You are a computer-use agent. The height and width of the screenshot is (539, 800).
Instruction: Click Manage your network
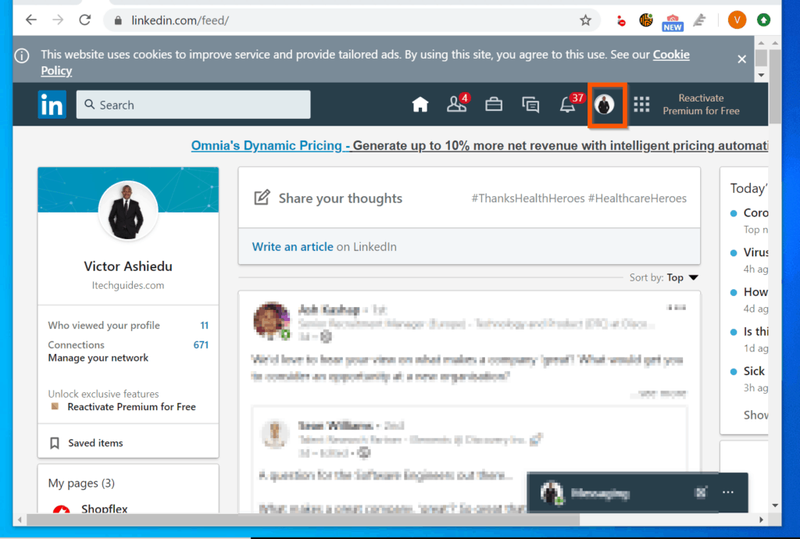pyautogui.click(x=98, y=358)
